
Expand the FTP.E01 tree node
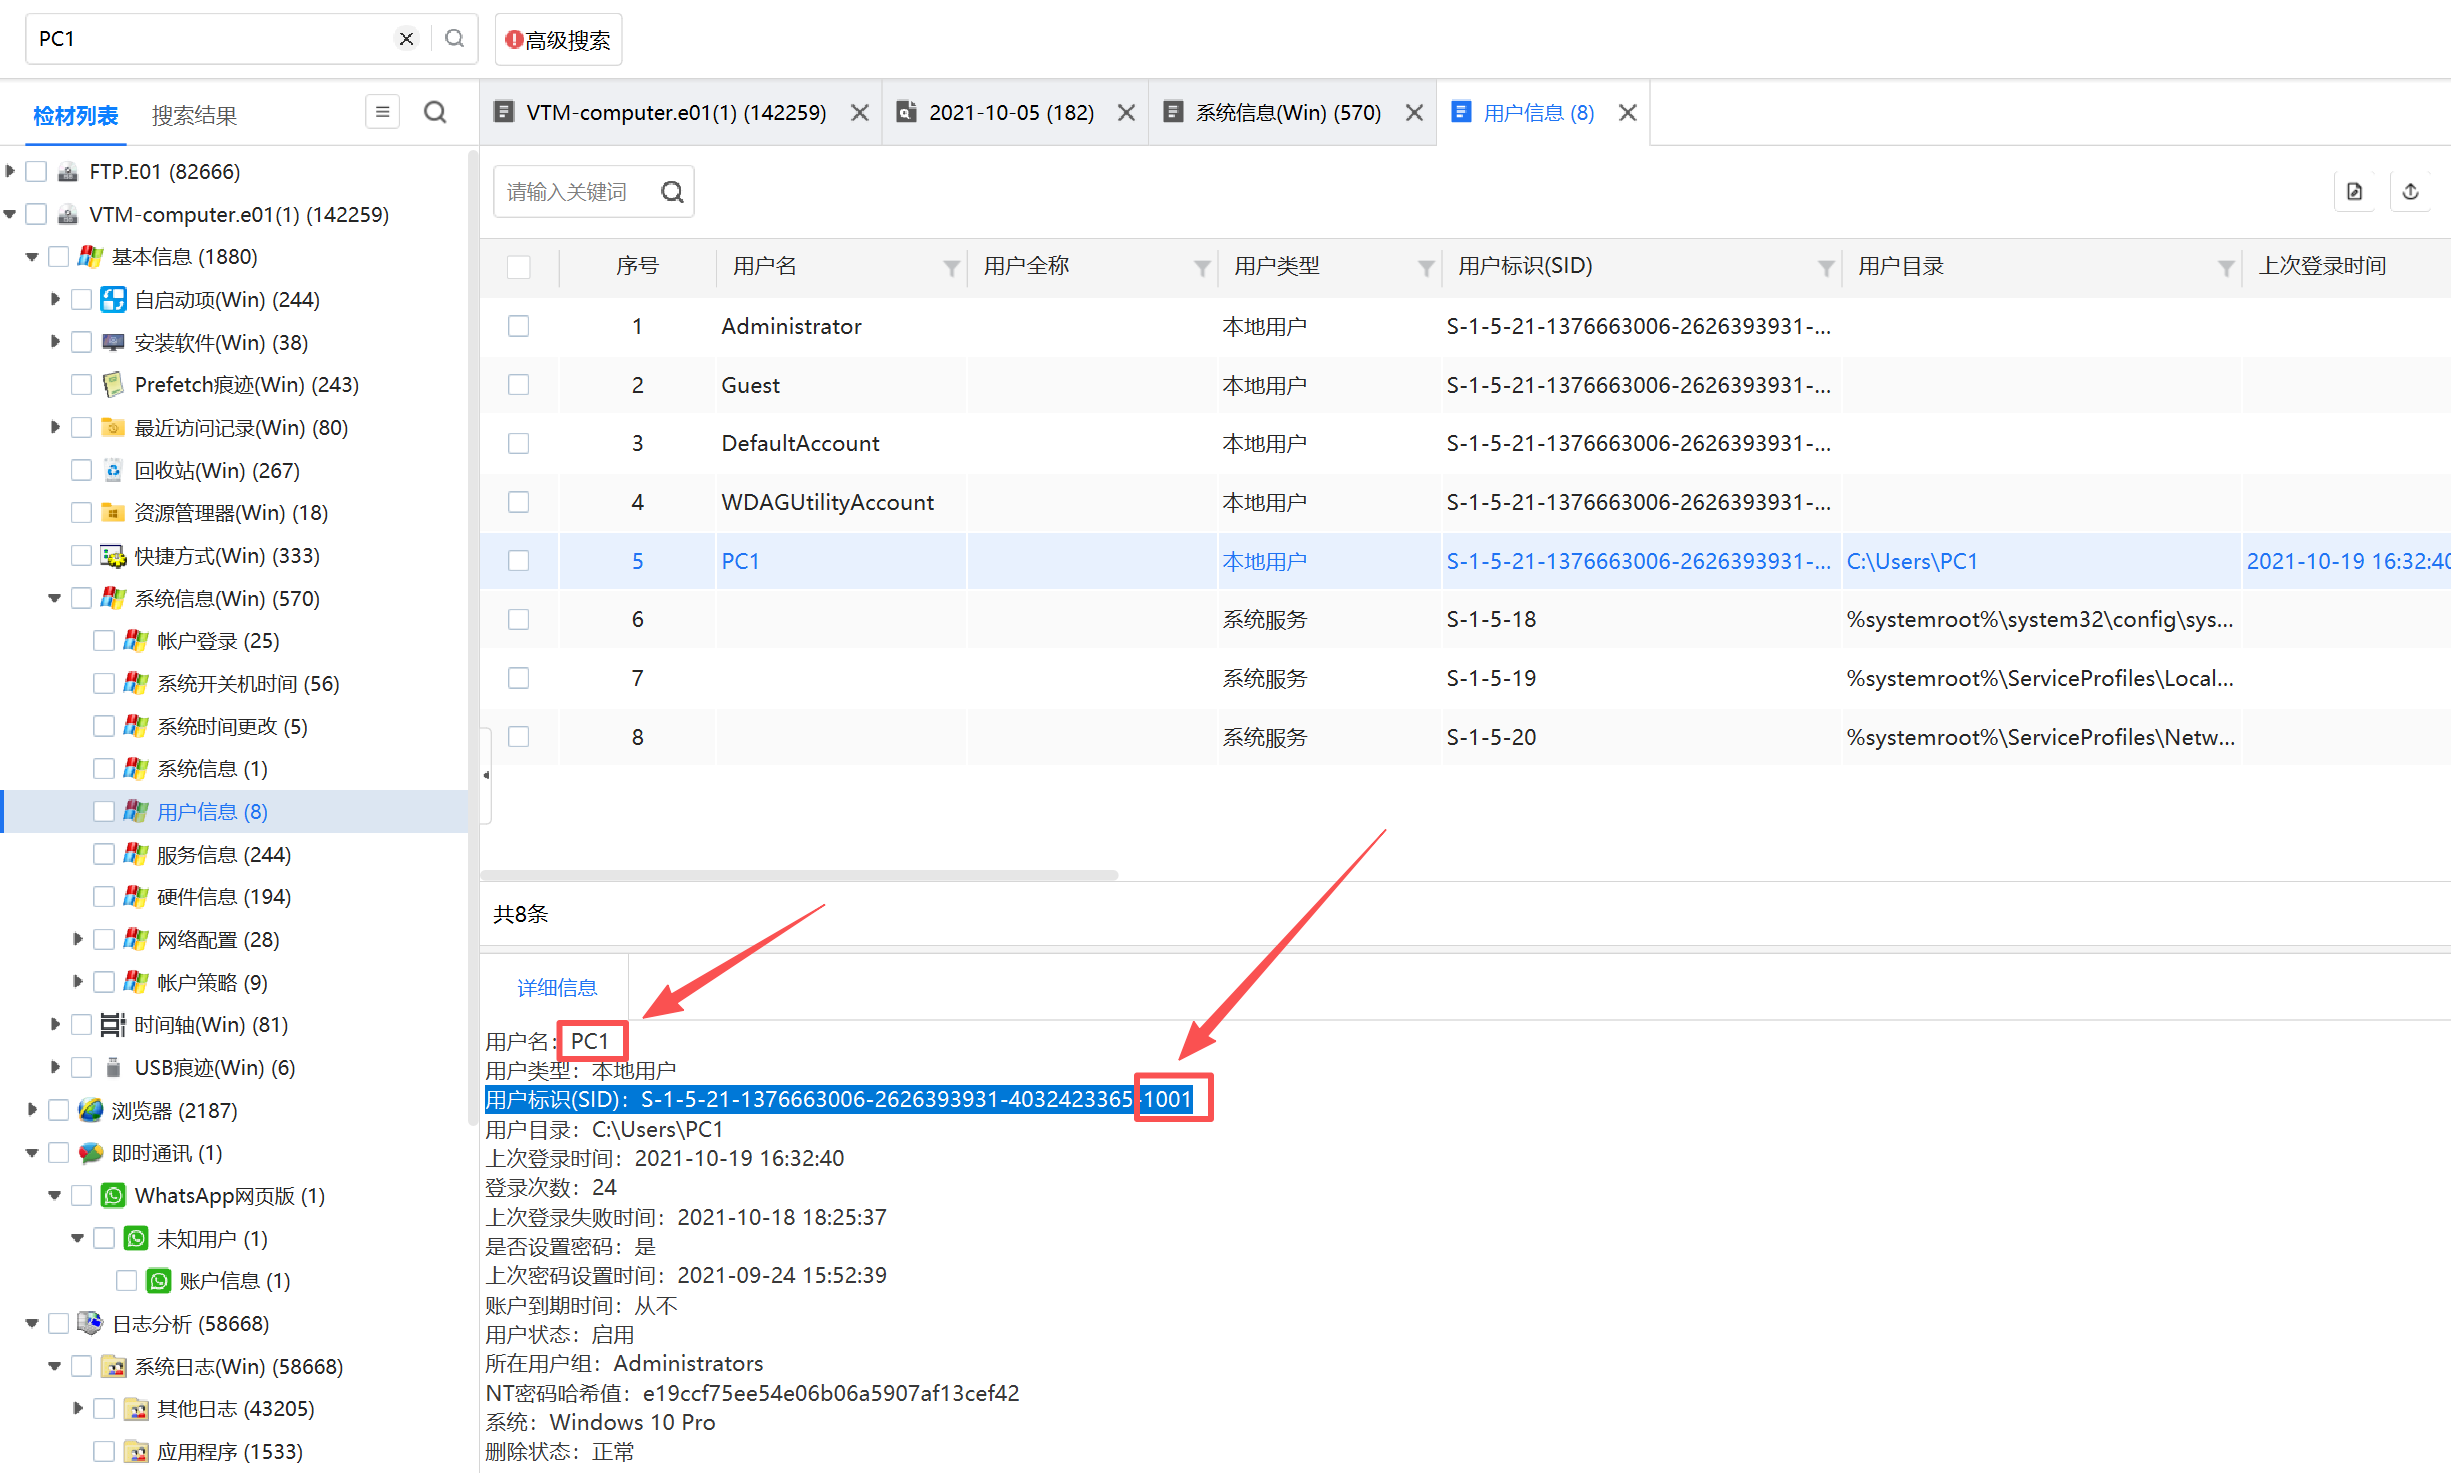pyautogui.click(x=10, y=172)
